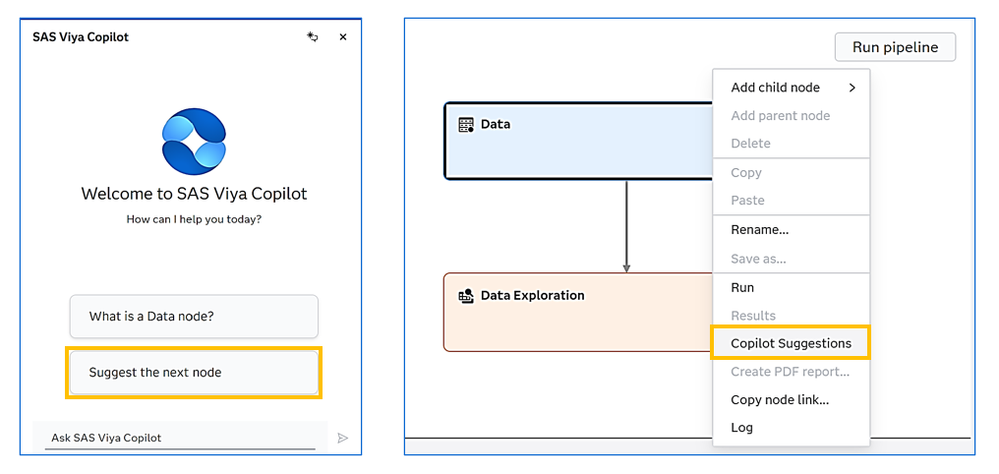The width and height of the screenshot is (999, 474).
Task: Click the connector arrow between nodes
Action: coord(626,226)
